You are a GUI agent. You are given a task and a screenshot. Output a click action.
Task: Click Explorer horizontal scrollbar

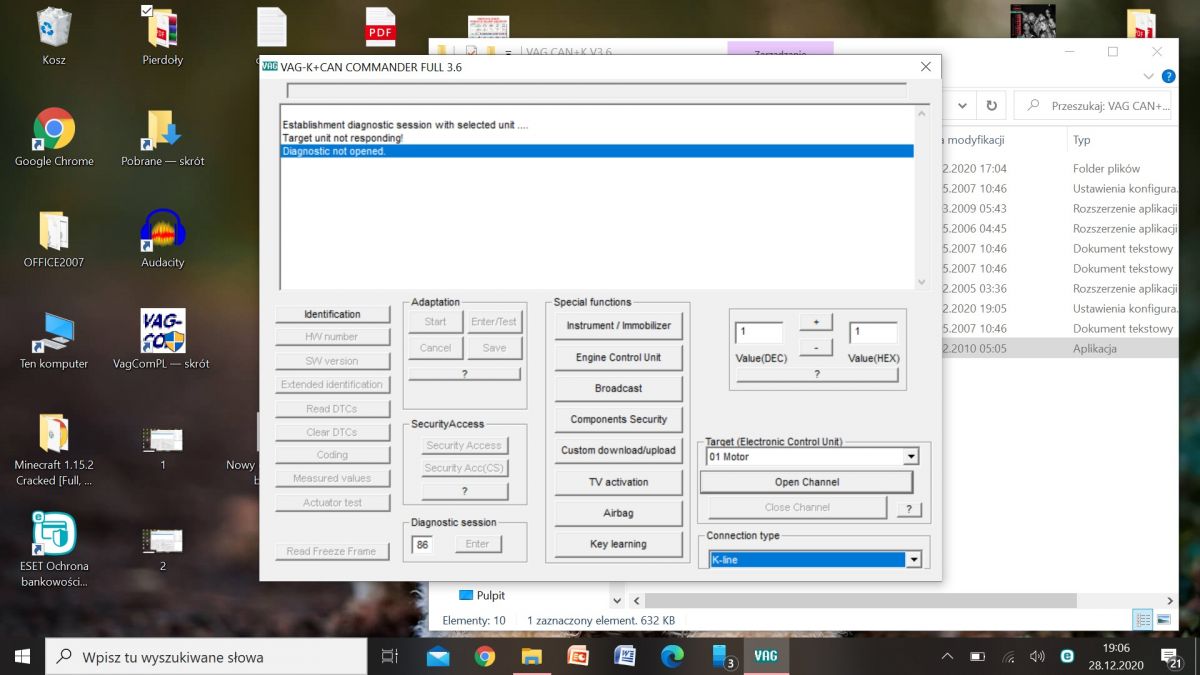(x=860, y=600)
